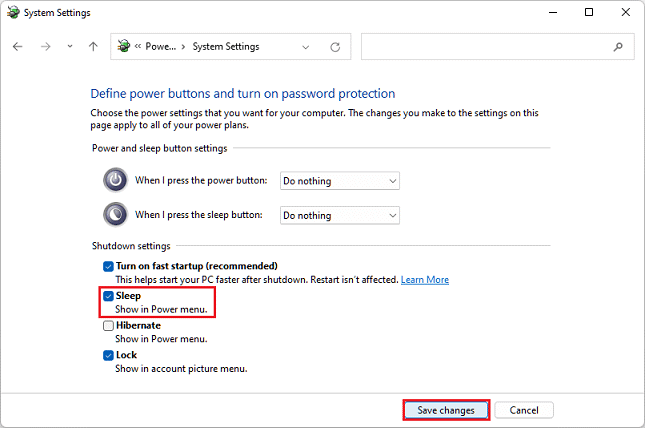Click the System Settings breadcrumb item
Image resolution: width=645 pixels, height=428 pixels.
[x=227, y=47]
